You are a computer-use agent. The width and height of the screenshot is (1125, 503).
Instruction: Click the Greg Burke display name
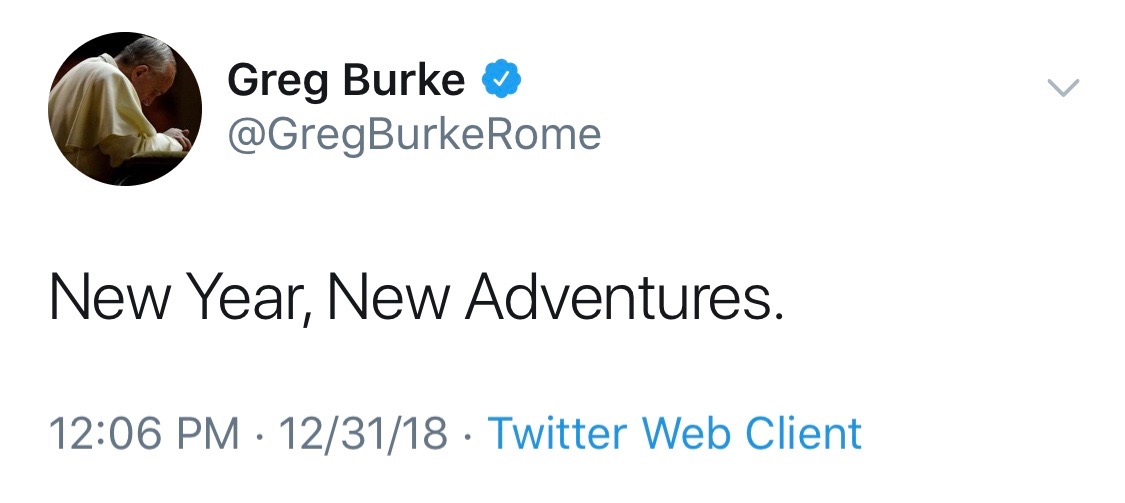click(346, 80)
